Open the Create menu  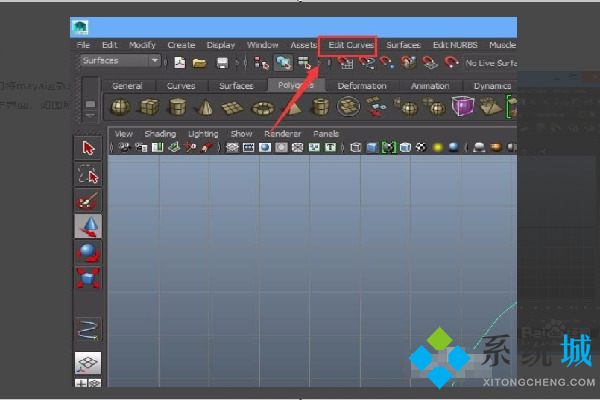click(181, 45)
